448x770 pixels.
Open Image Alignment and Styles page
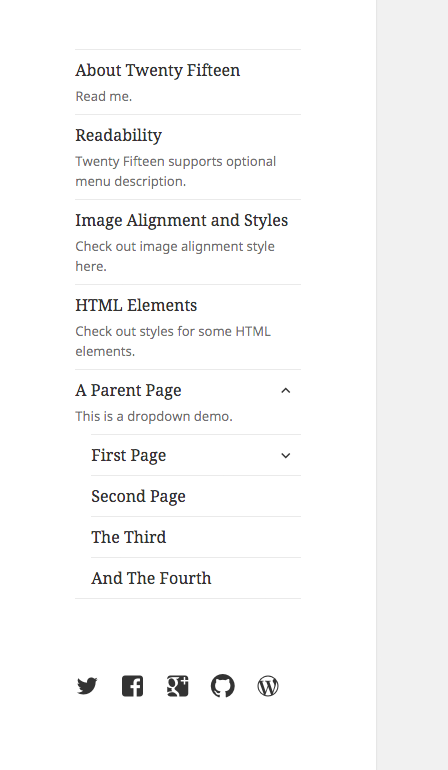coord(181,220)
